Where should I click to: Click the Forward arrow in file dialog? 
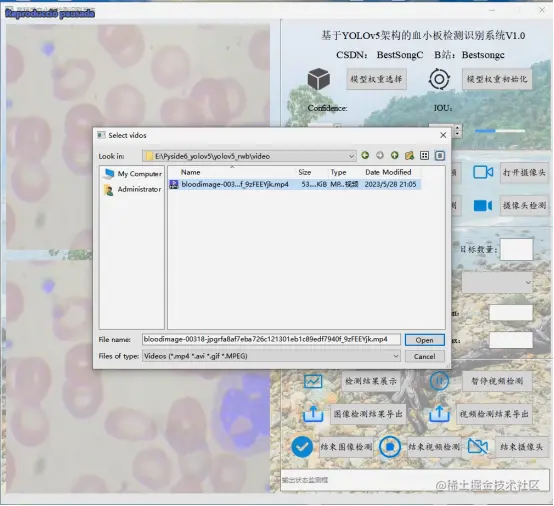pyautogui.click(x=380, y=155)
